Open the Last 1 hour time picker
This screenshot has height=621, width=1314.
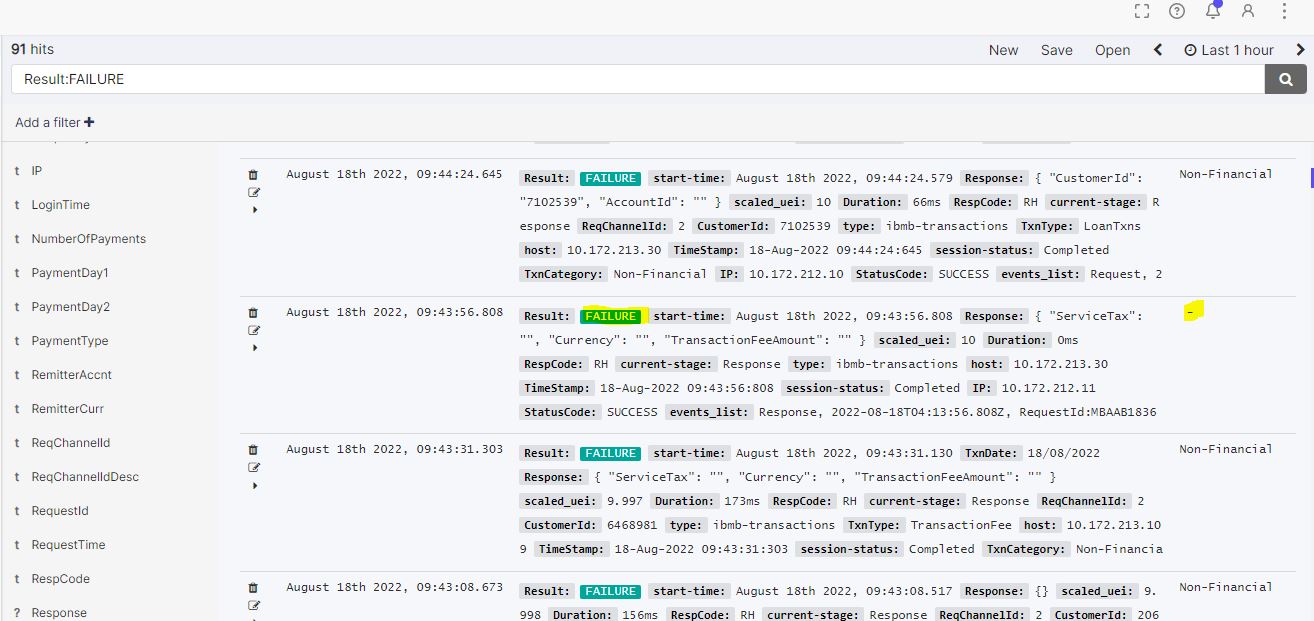coord(1229,50)
